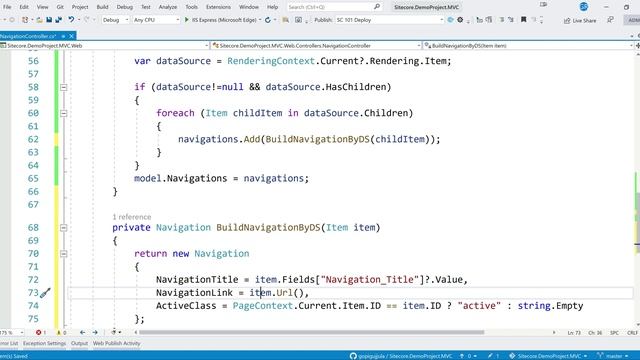The image size is (640, 360).
Task: Click the horizontal scrollbar thumb
Action: (x=311, y=332)
